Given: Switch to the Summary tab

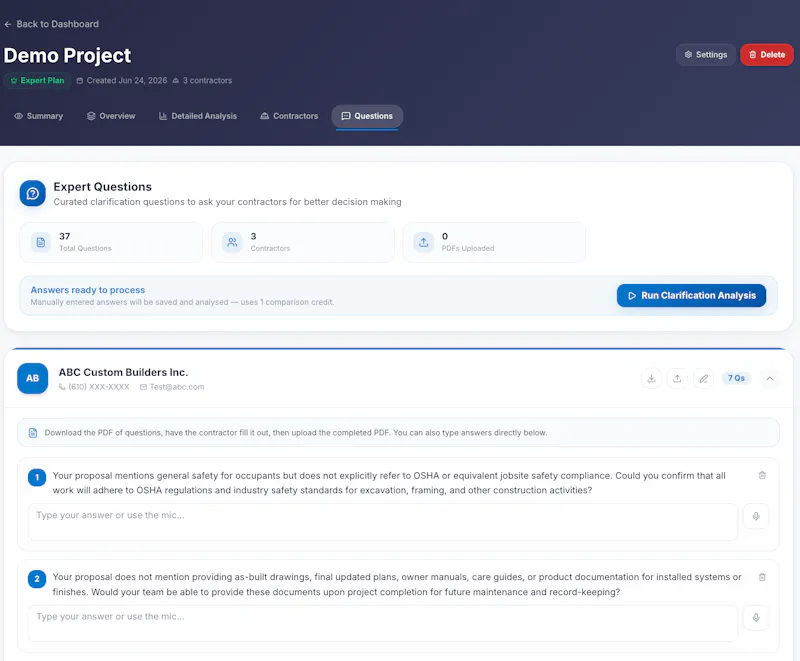Looking at the screenshot, I should coord(39,116).
